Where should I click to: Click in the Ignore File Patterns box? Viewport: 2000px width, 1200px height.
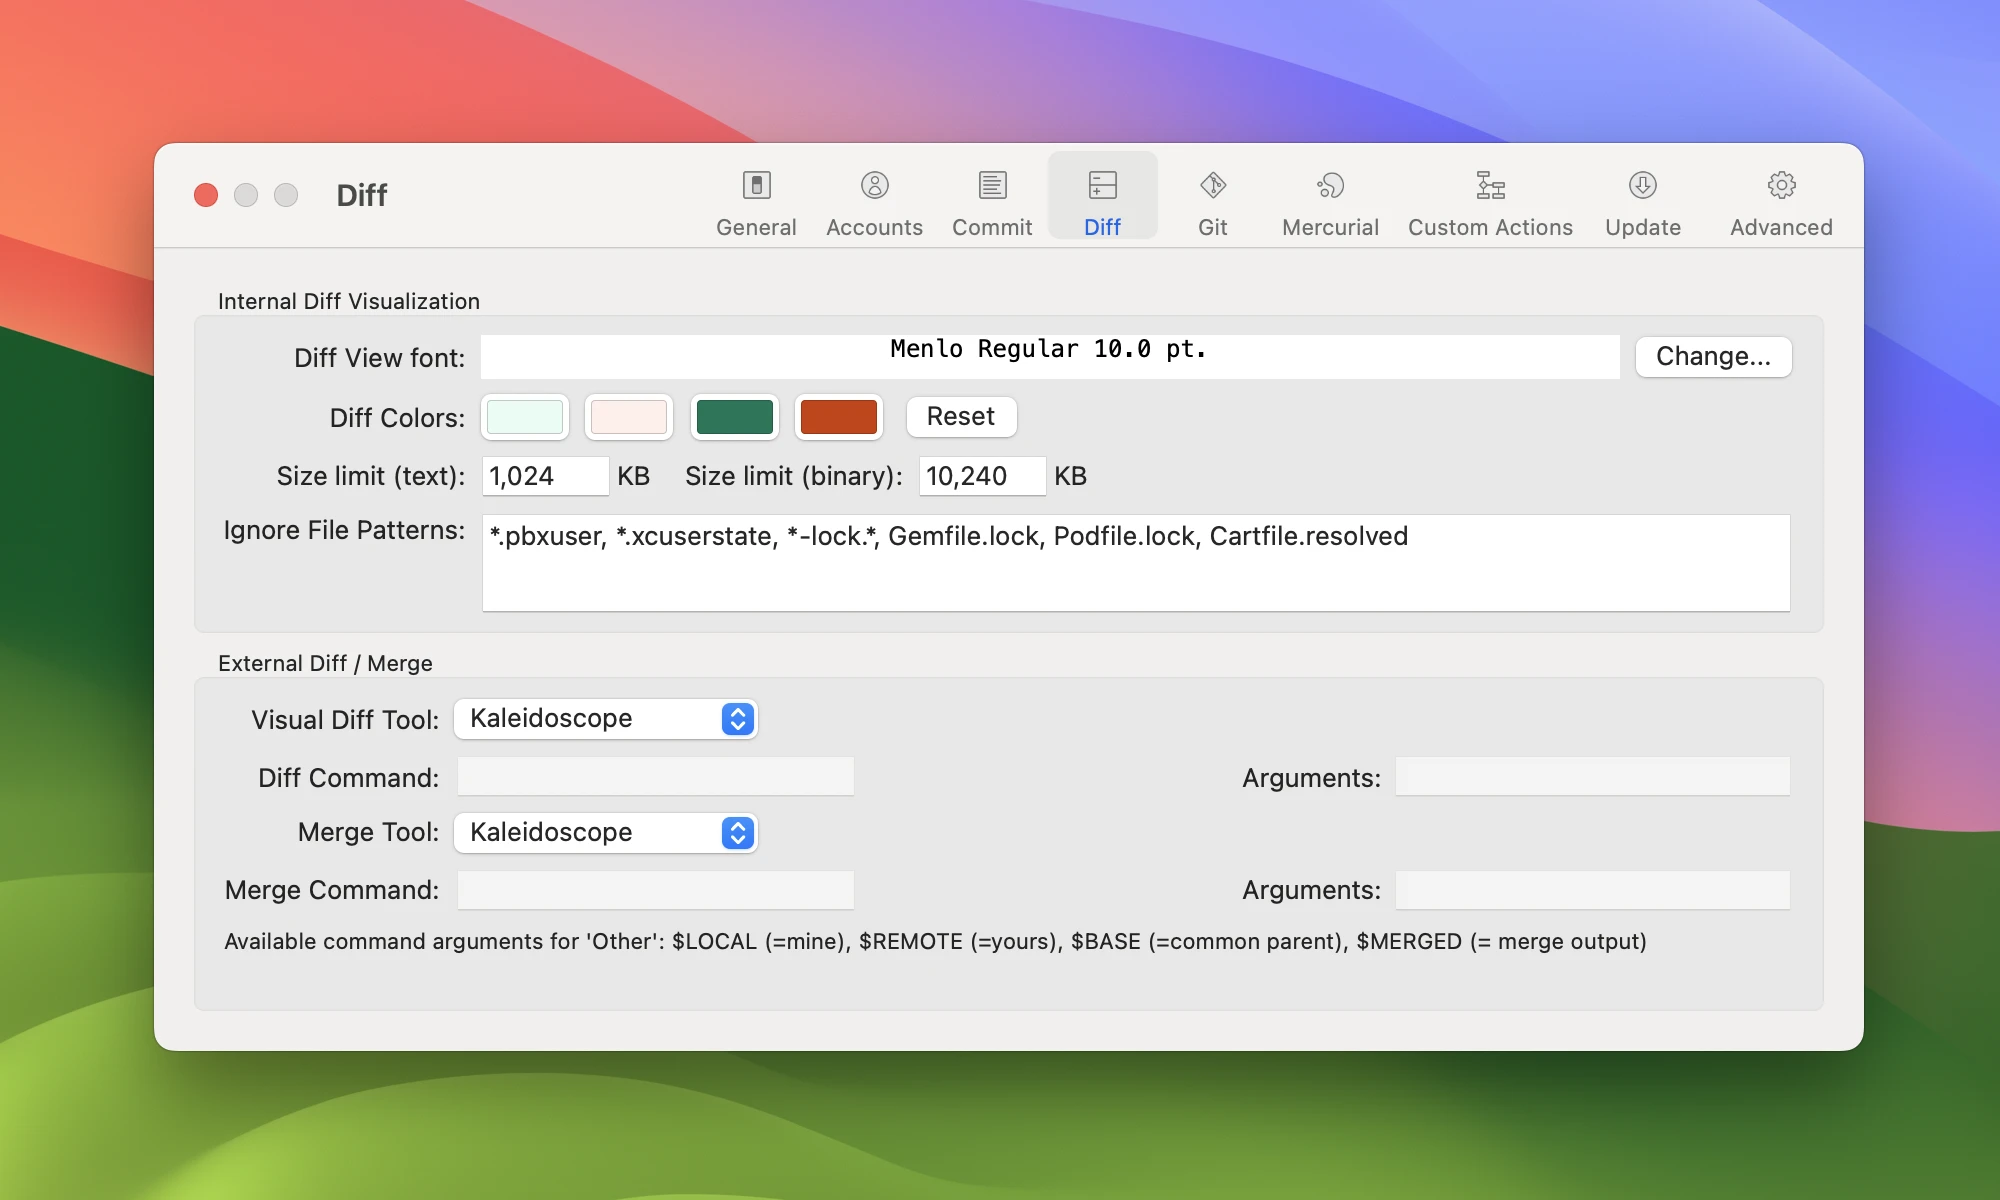tap(1135, 563)
